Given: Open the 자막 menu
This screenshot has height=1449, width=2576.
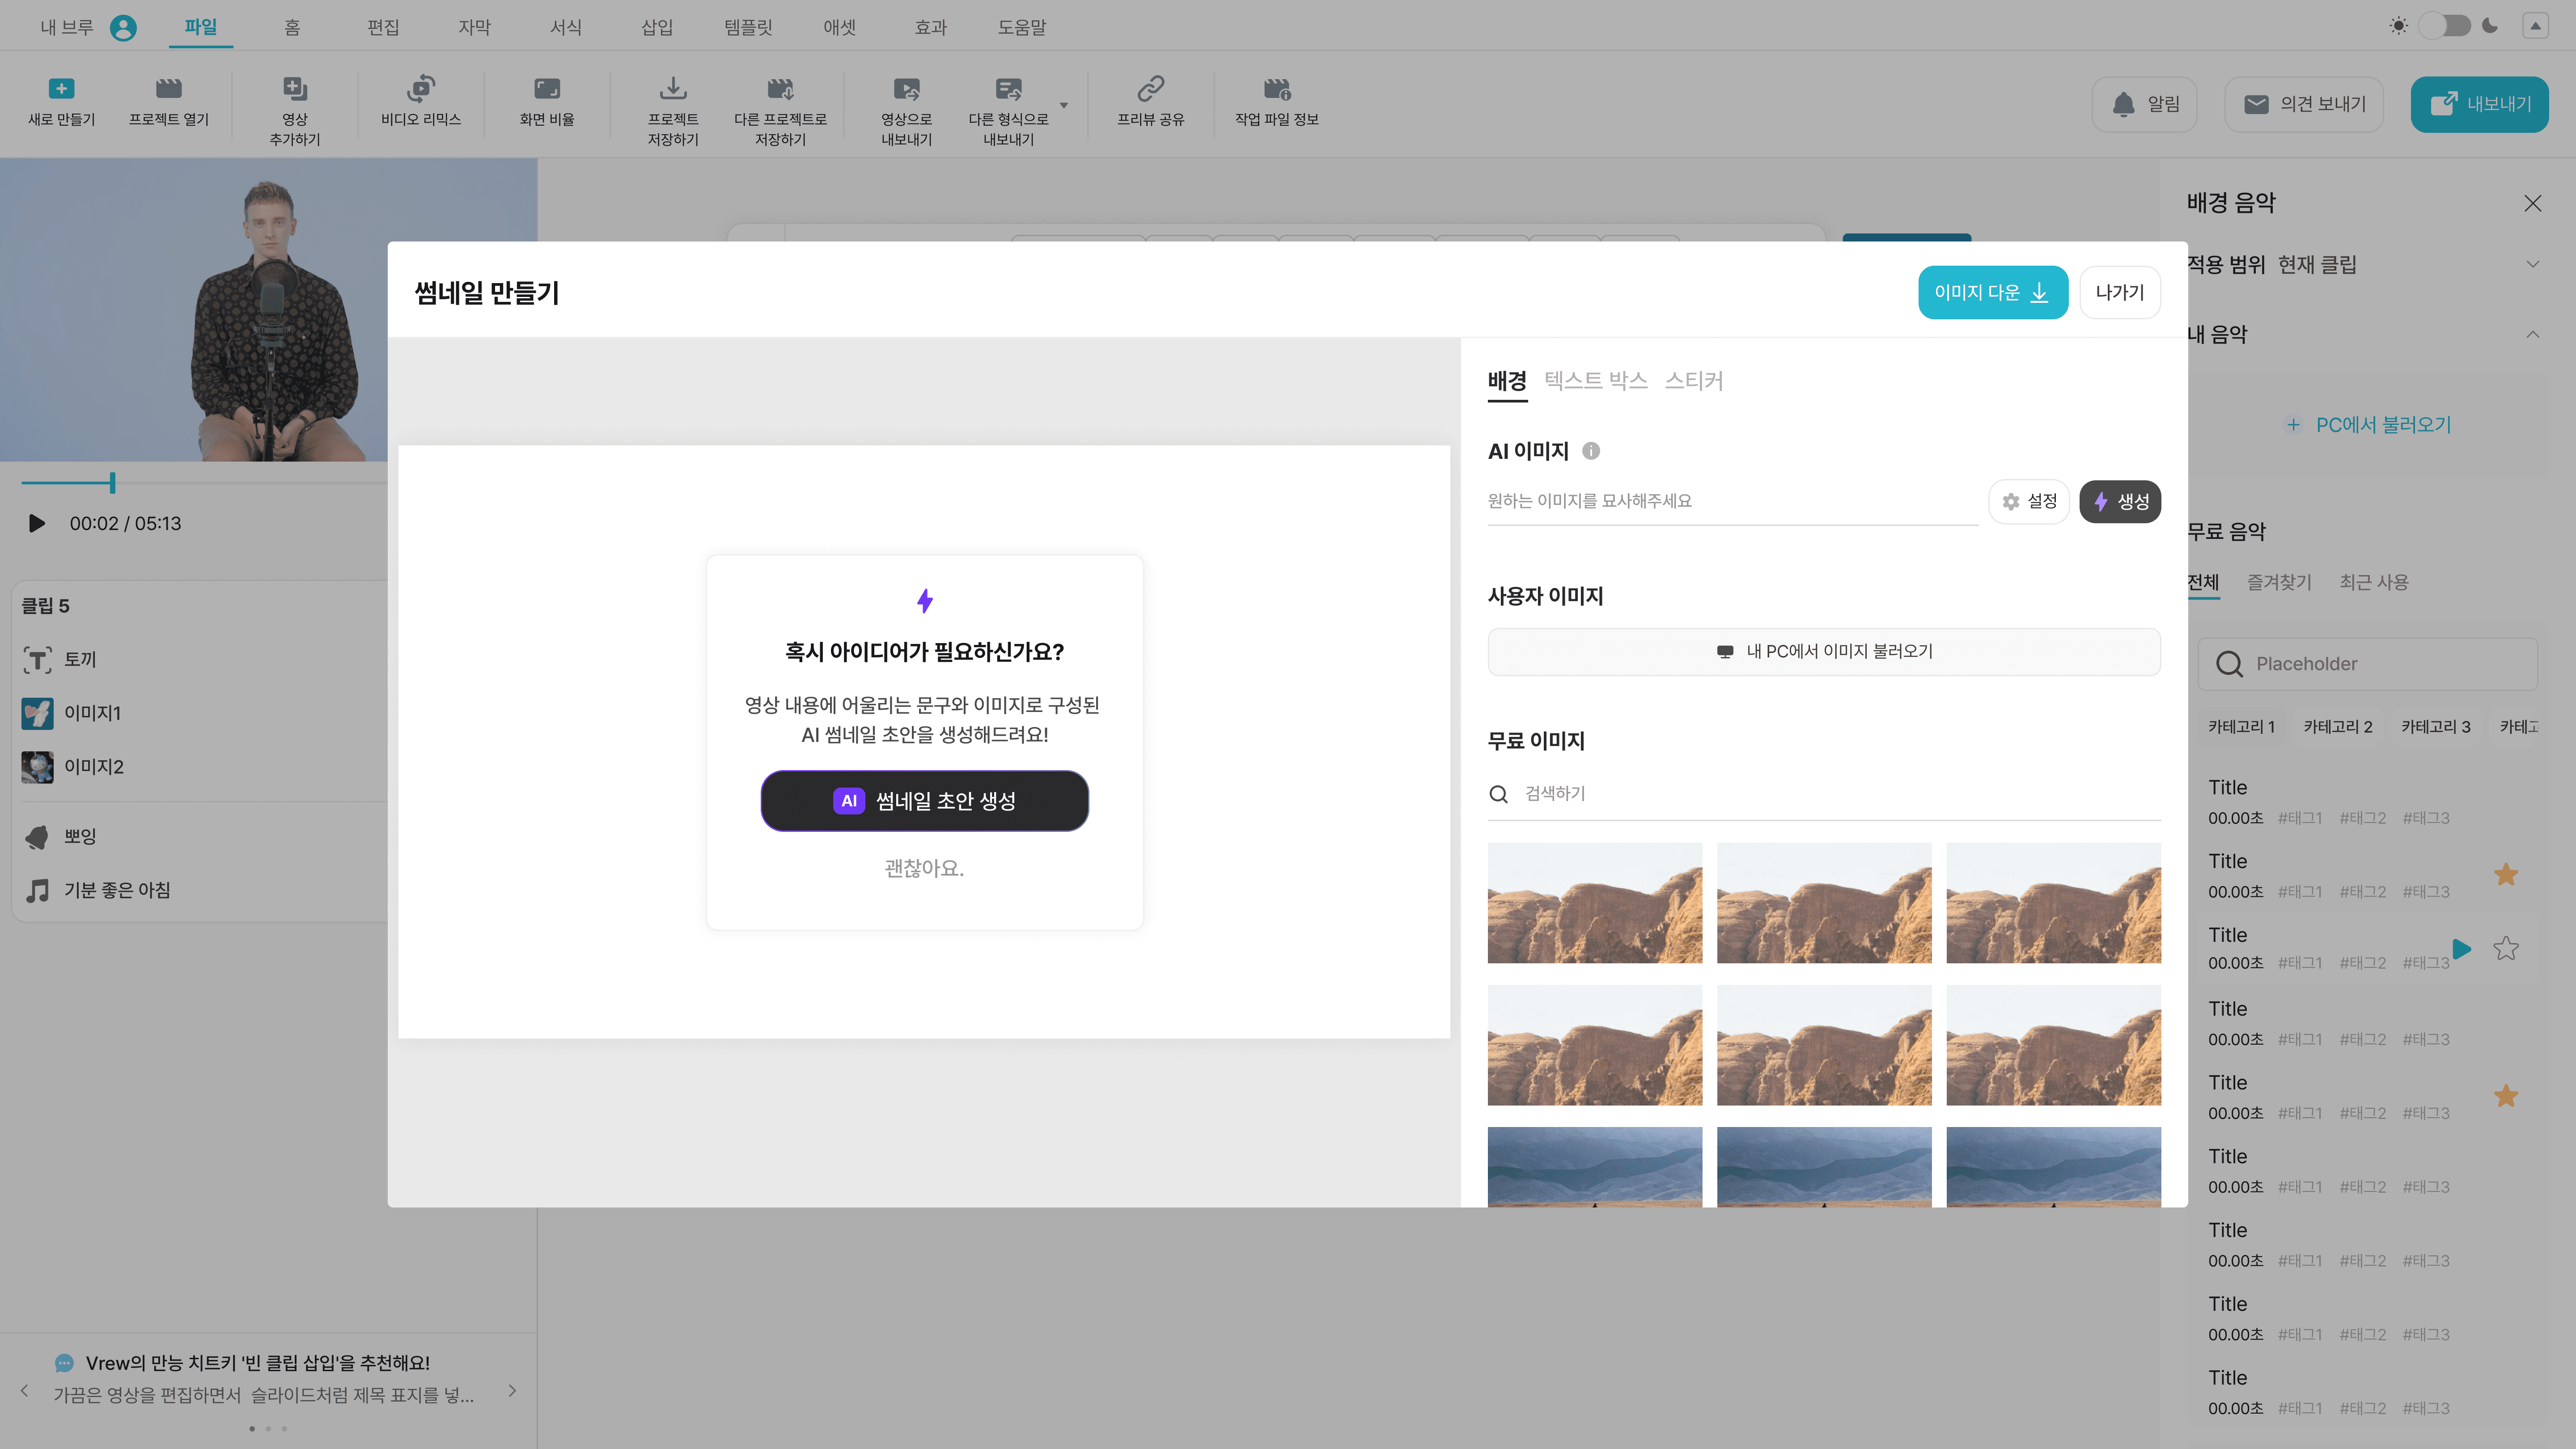Looking at the screenshot, I should tap(474, 27).
